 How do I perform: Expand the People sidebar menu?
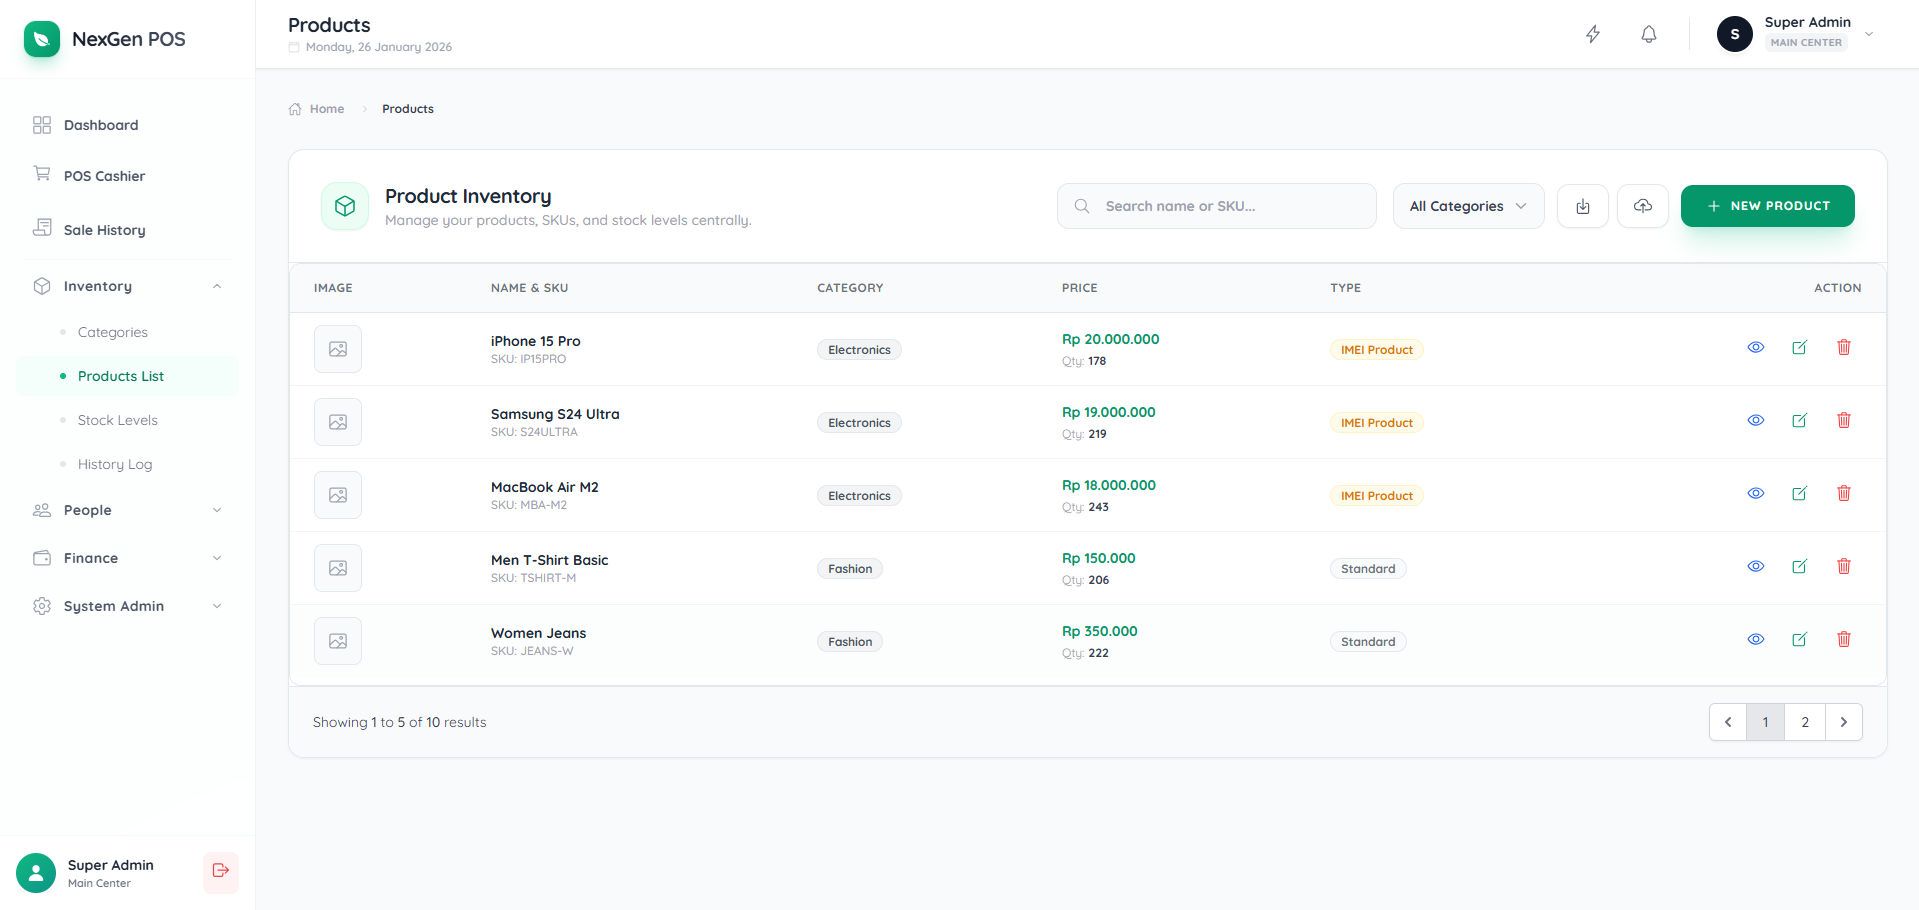pos(127,510)
